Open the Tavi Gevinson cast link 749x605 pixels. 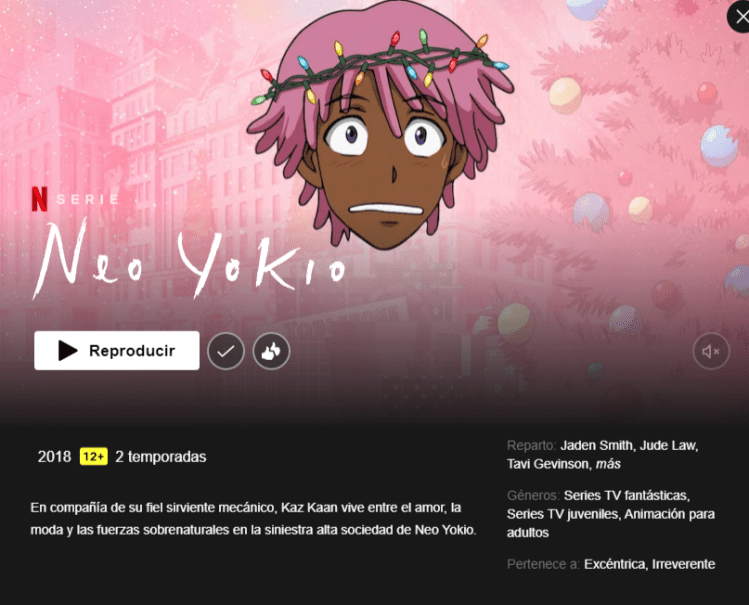click(x=549, y=464)
